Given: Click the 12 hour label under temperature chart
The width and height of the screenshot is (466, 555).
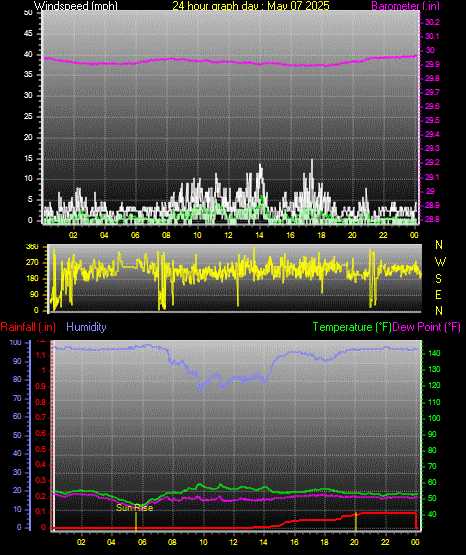Looking at the screenshot, I should coord(233,542).
